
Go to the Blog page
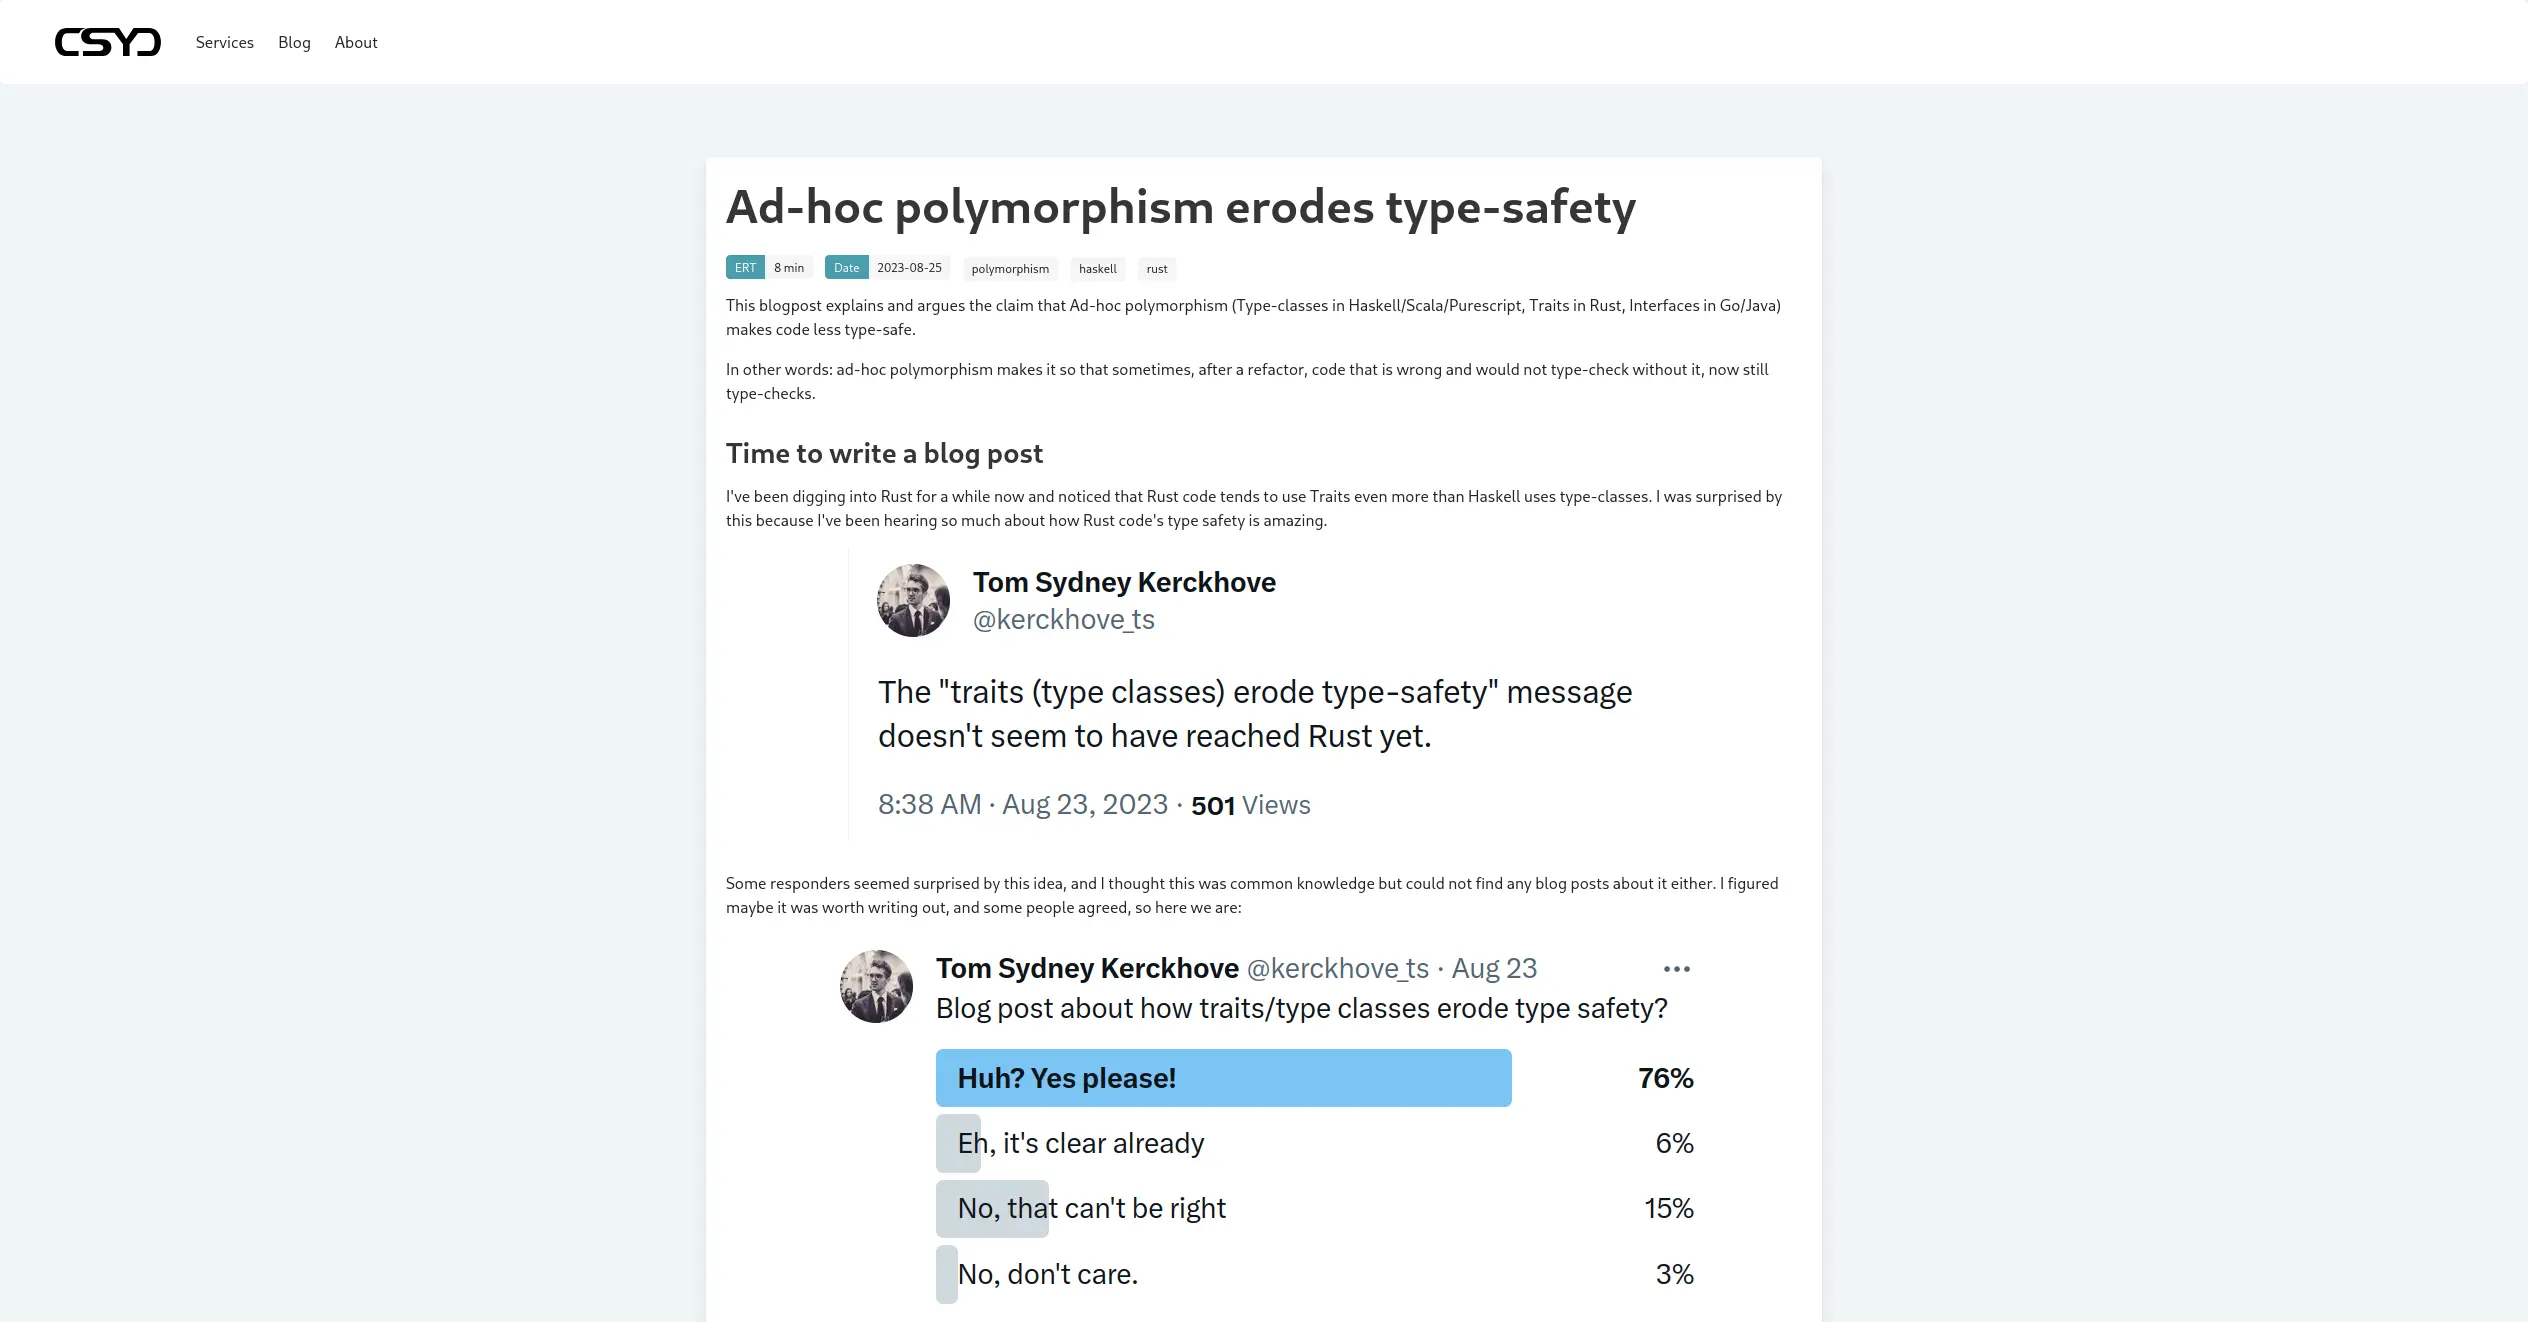point(294,42)
